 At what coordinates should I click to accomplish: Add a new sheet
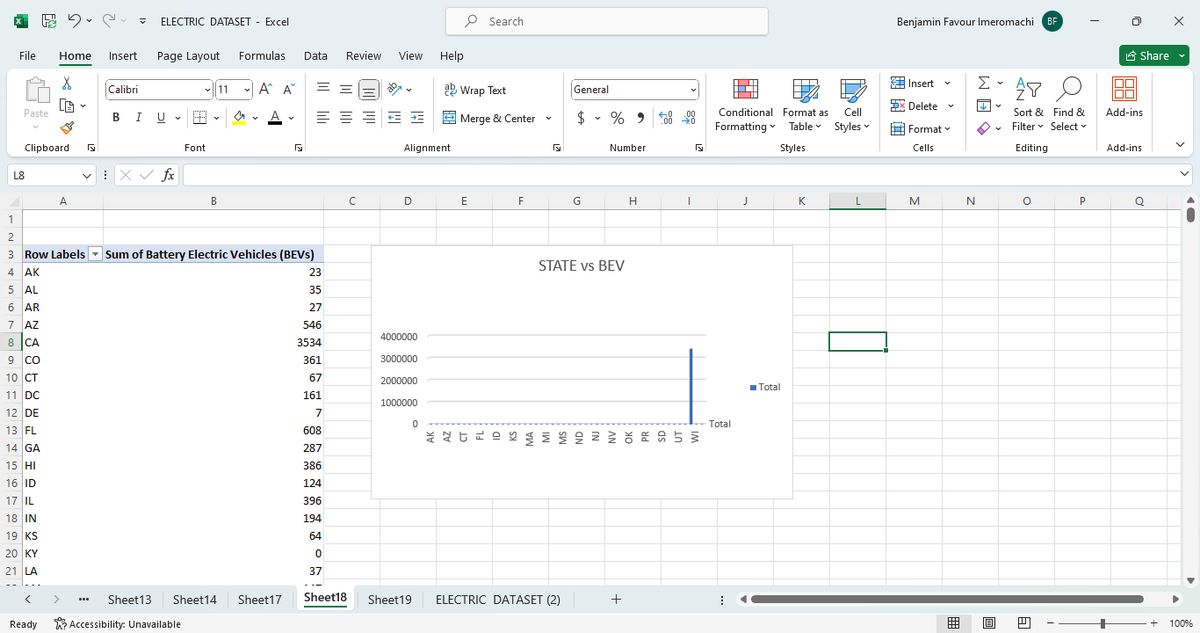tap(616, 600)
